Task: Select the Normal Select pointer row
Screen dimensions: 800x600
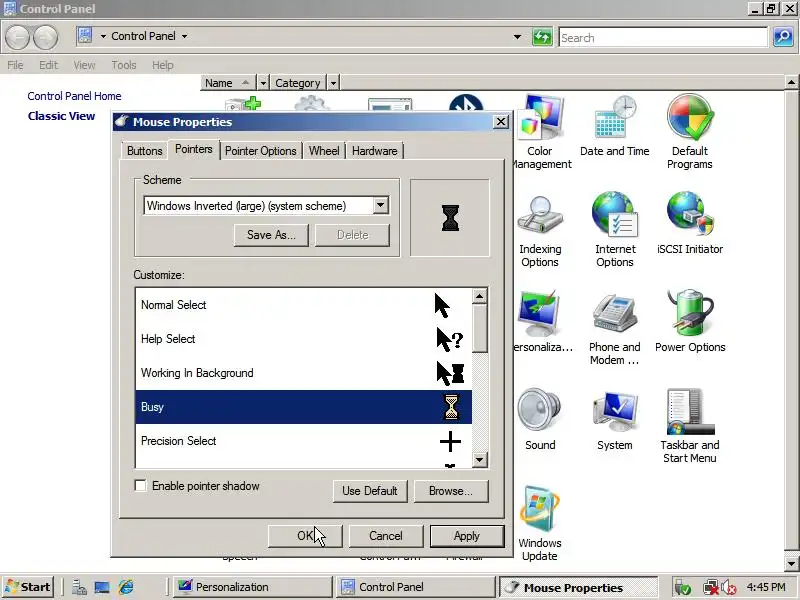Action: (304, 305)
